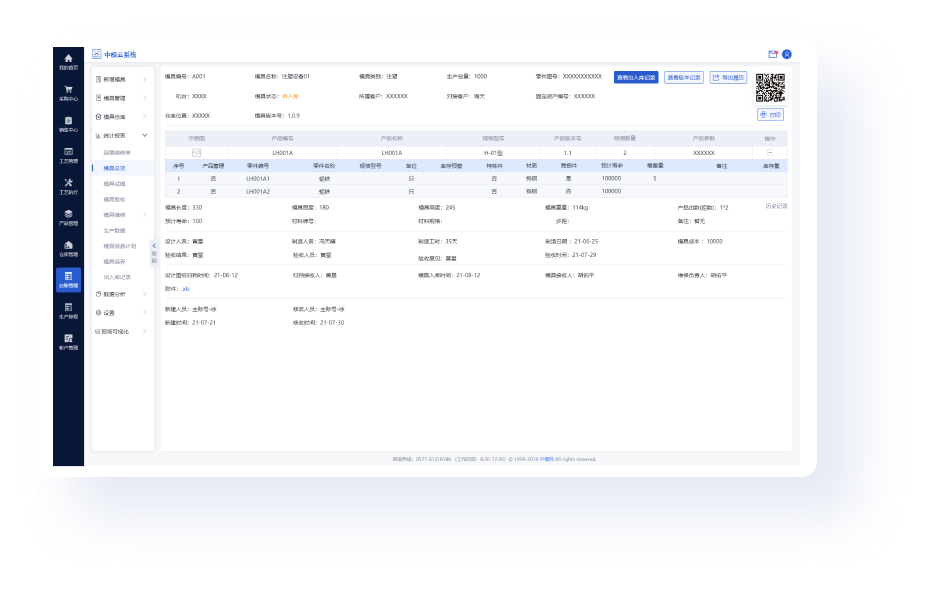Select 模具维修 submenu item
The image size is (930, 590).
114,215
